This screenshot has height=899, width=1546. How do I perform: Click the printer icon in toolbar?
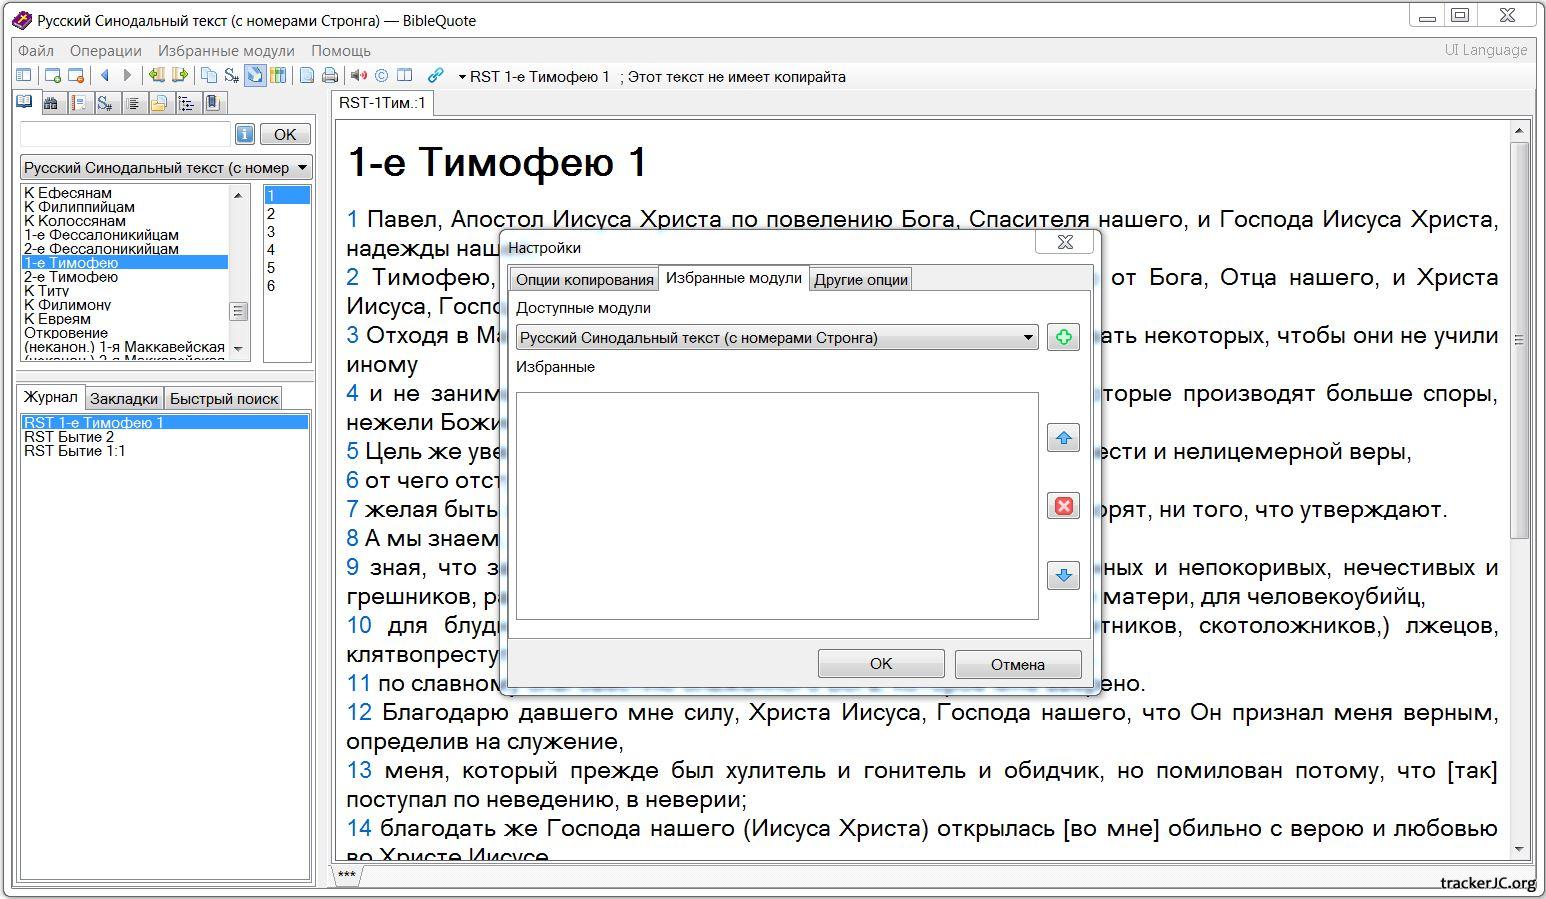pyautogui.click(x=330, y=76)
